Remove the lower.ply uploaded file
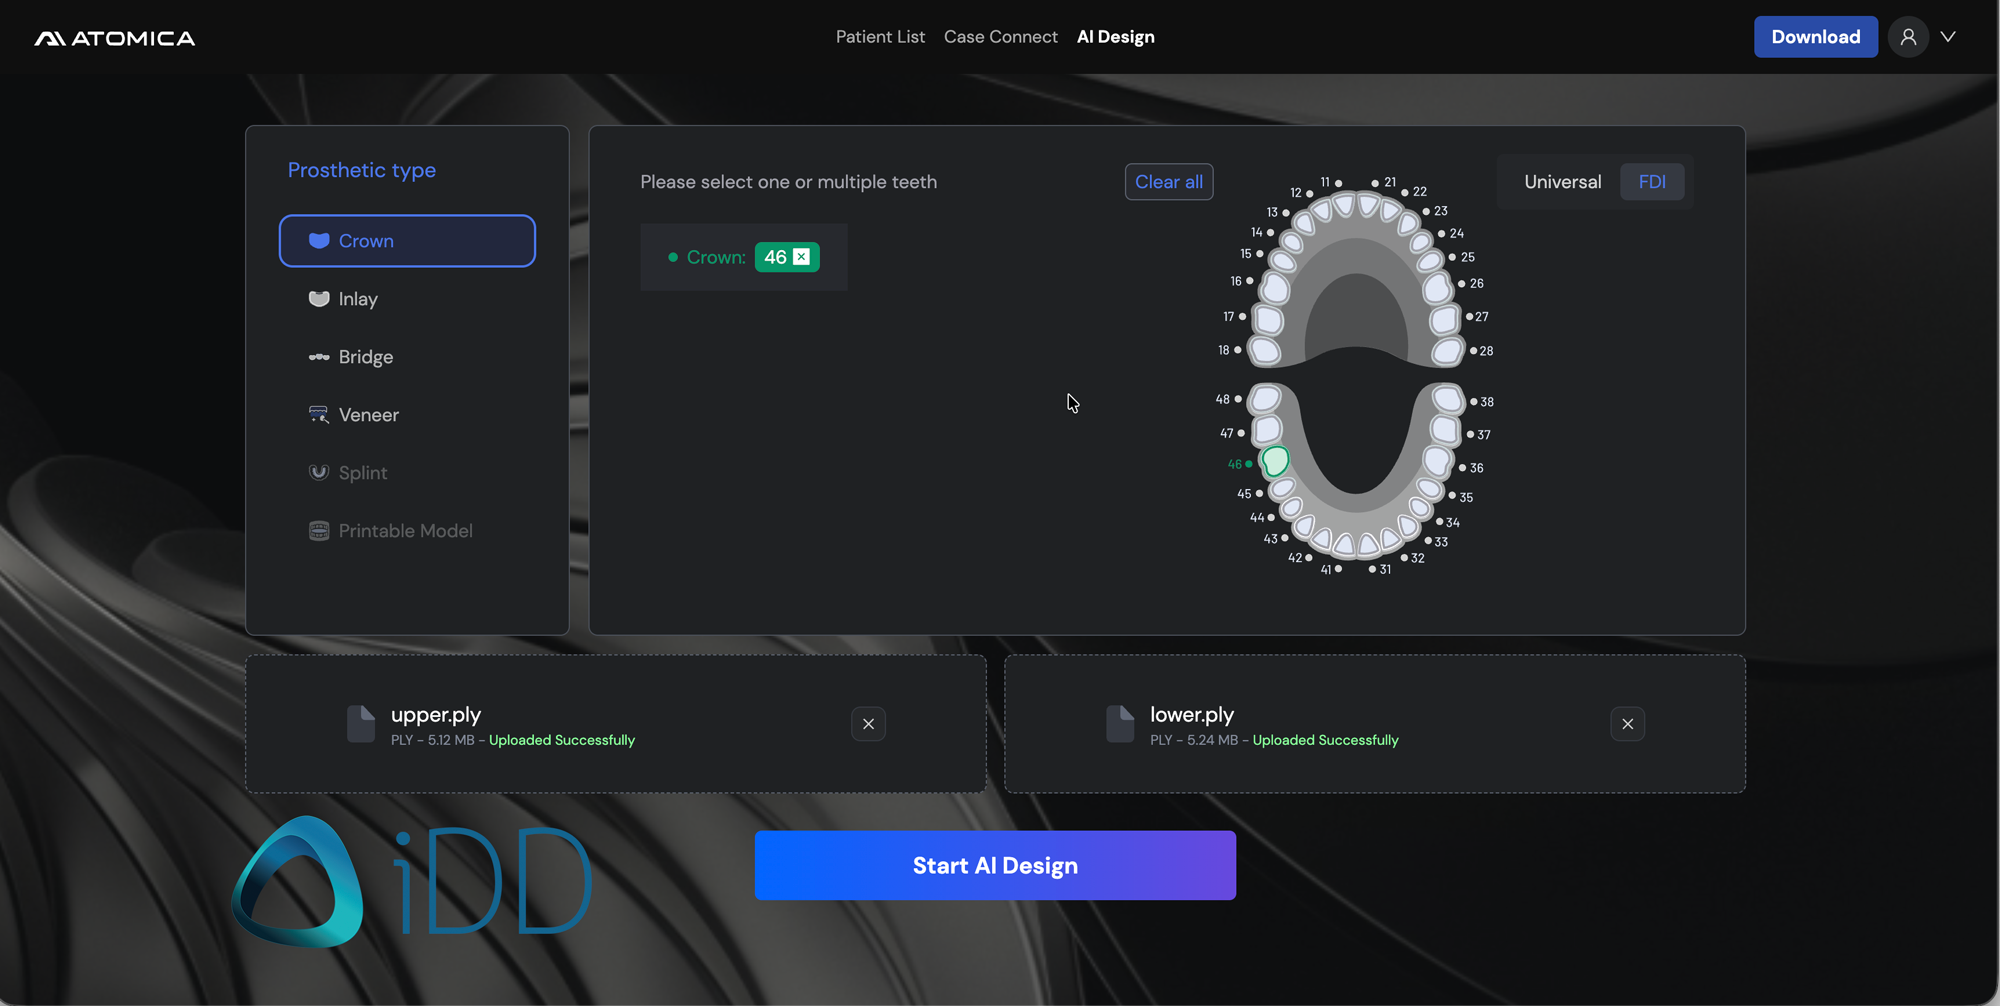The height and width of the screenshot is (1006, 2000). point(1627,724)
